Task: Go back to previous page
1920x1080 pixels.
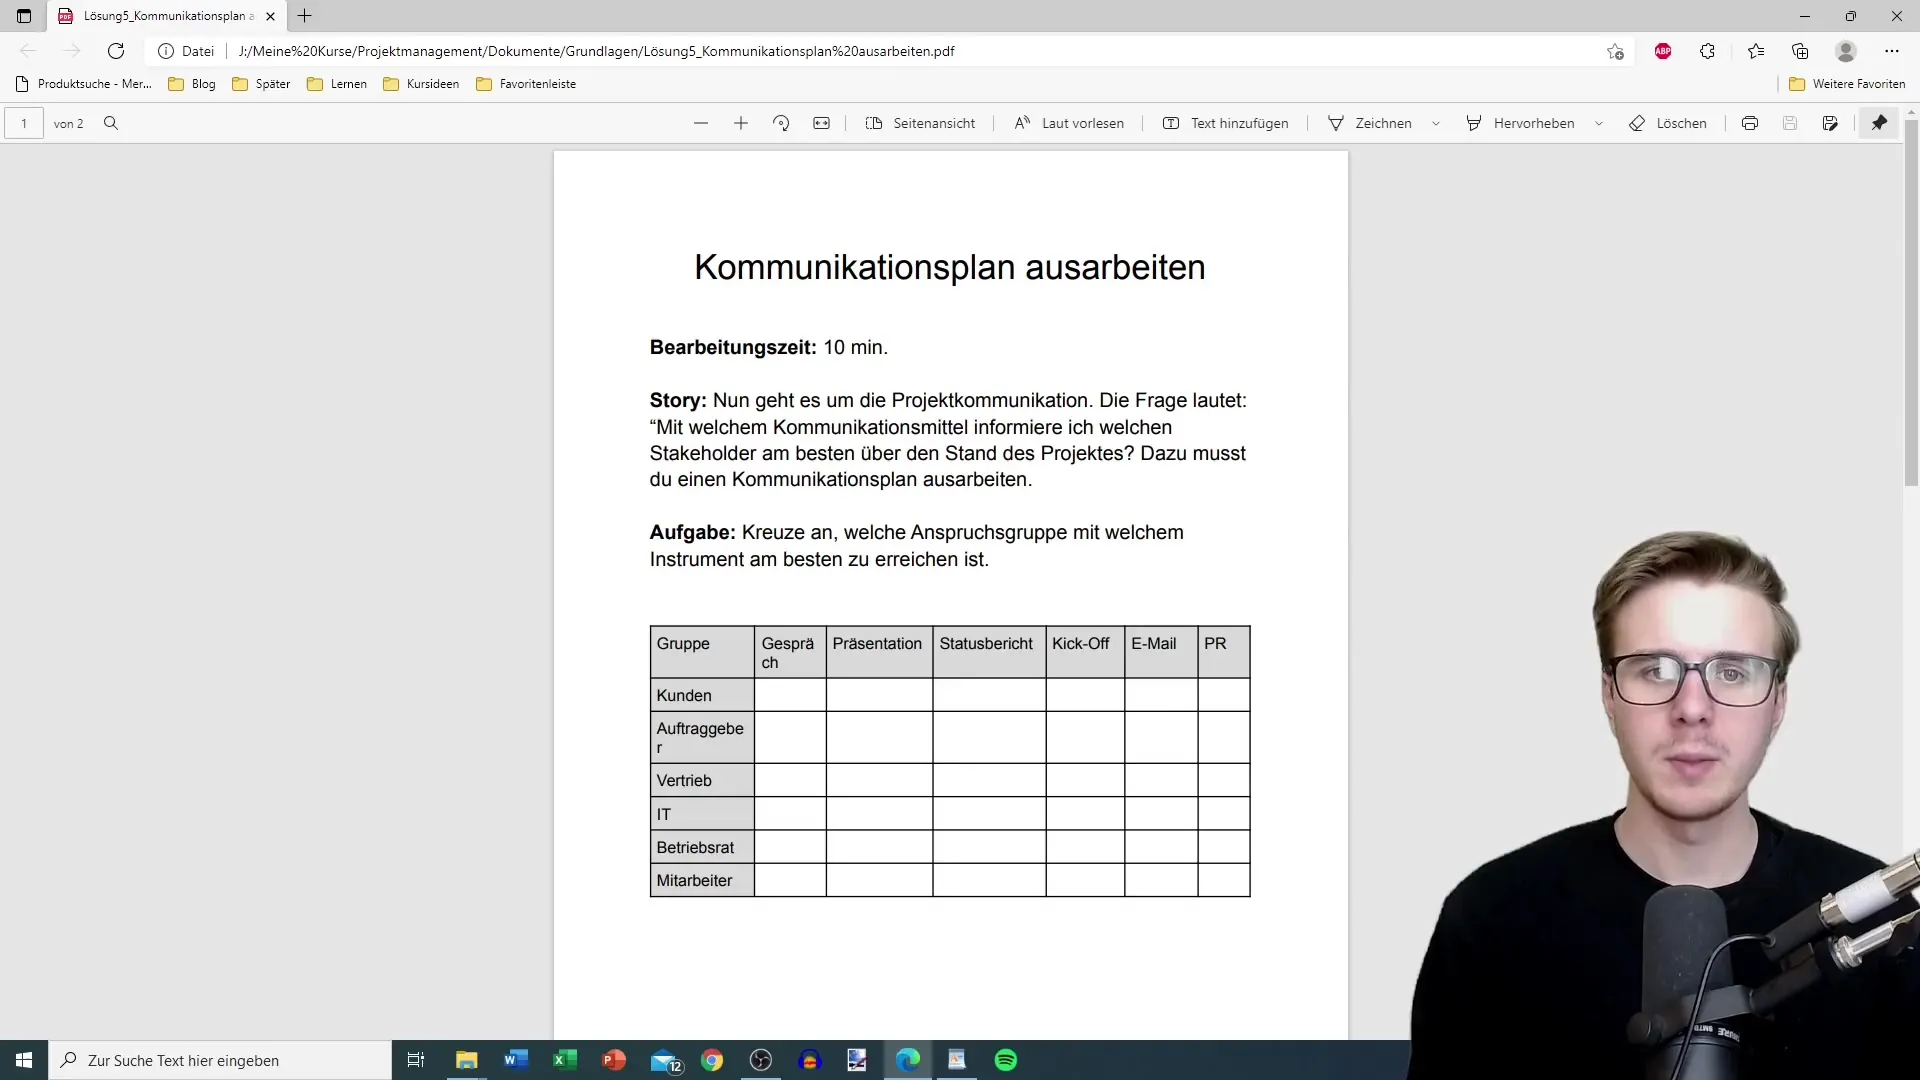Action: click(x=28, y=51)
